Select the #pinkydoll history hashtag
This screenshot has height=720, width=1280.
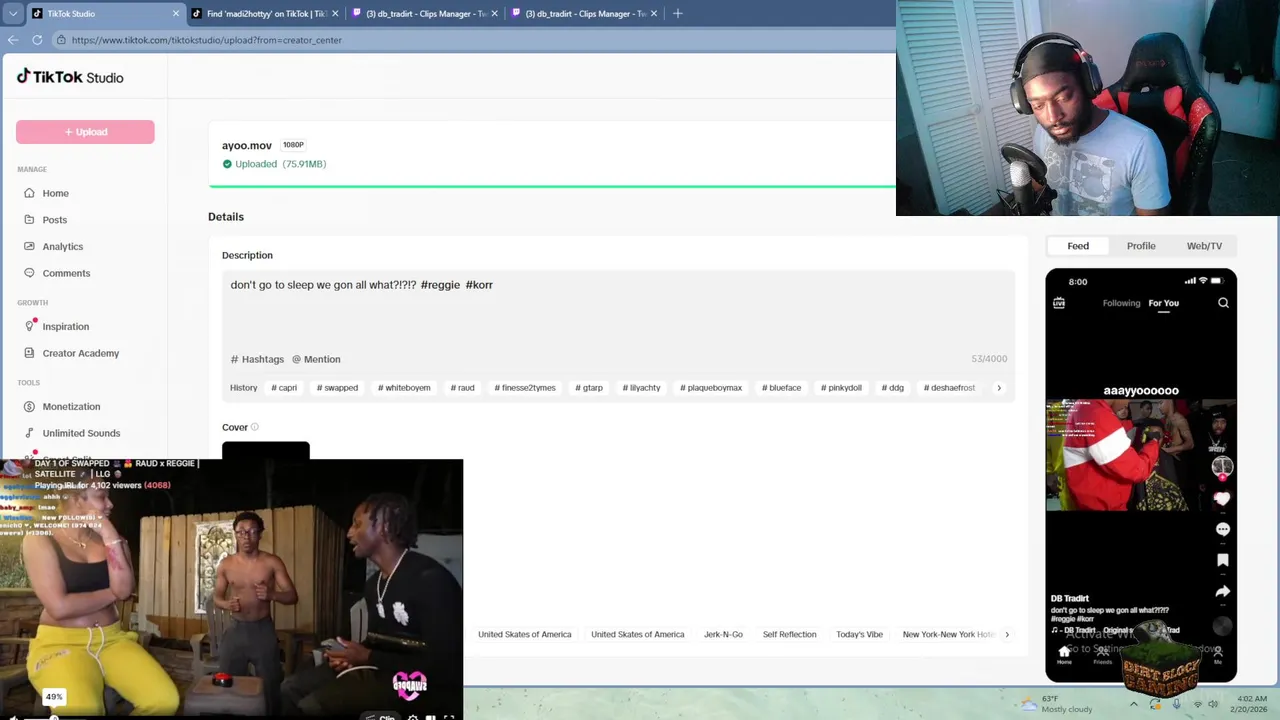841,388
